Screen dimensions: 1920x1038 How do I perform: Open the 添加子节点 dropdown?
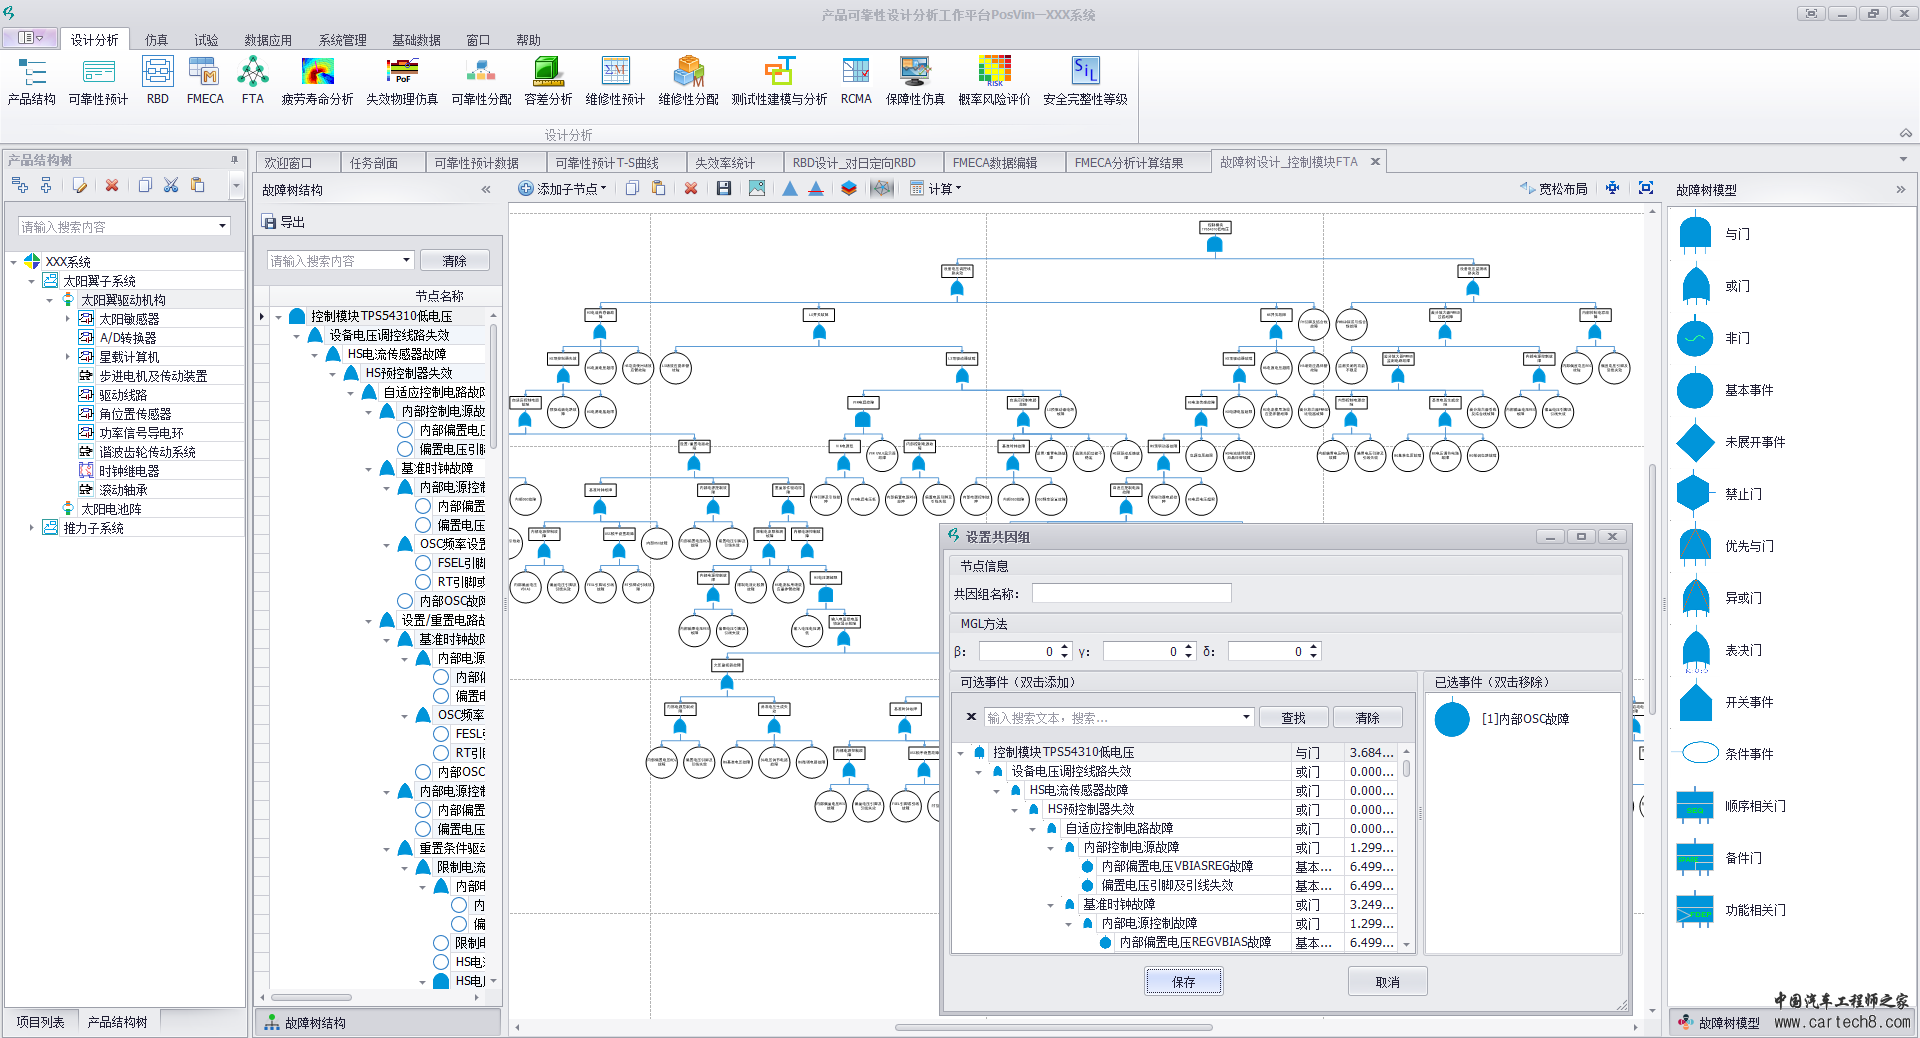564,189
